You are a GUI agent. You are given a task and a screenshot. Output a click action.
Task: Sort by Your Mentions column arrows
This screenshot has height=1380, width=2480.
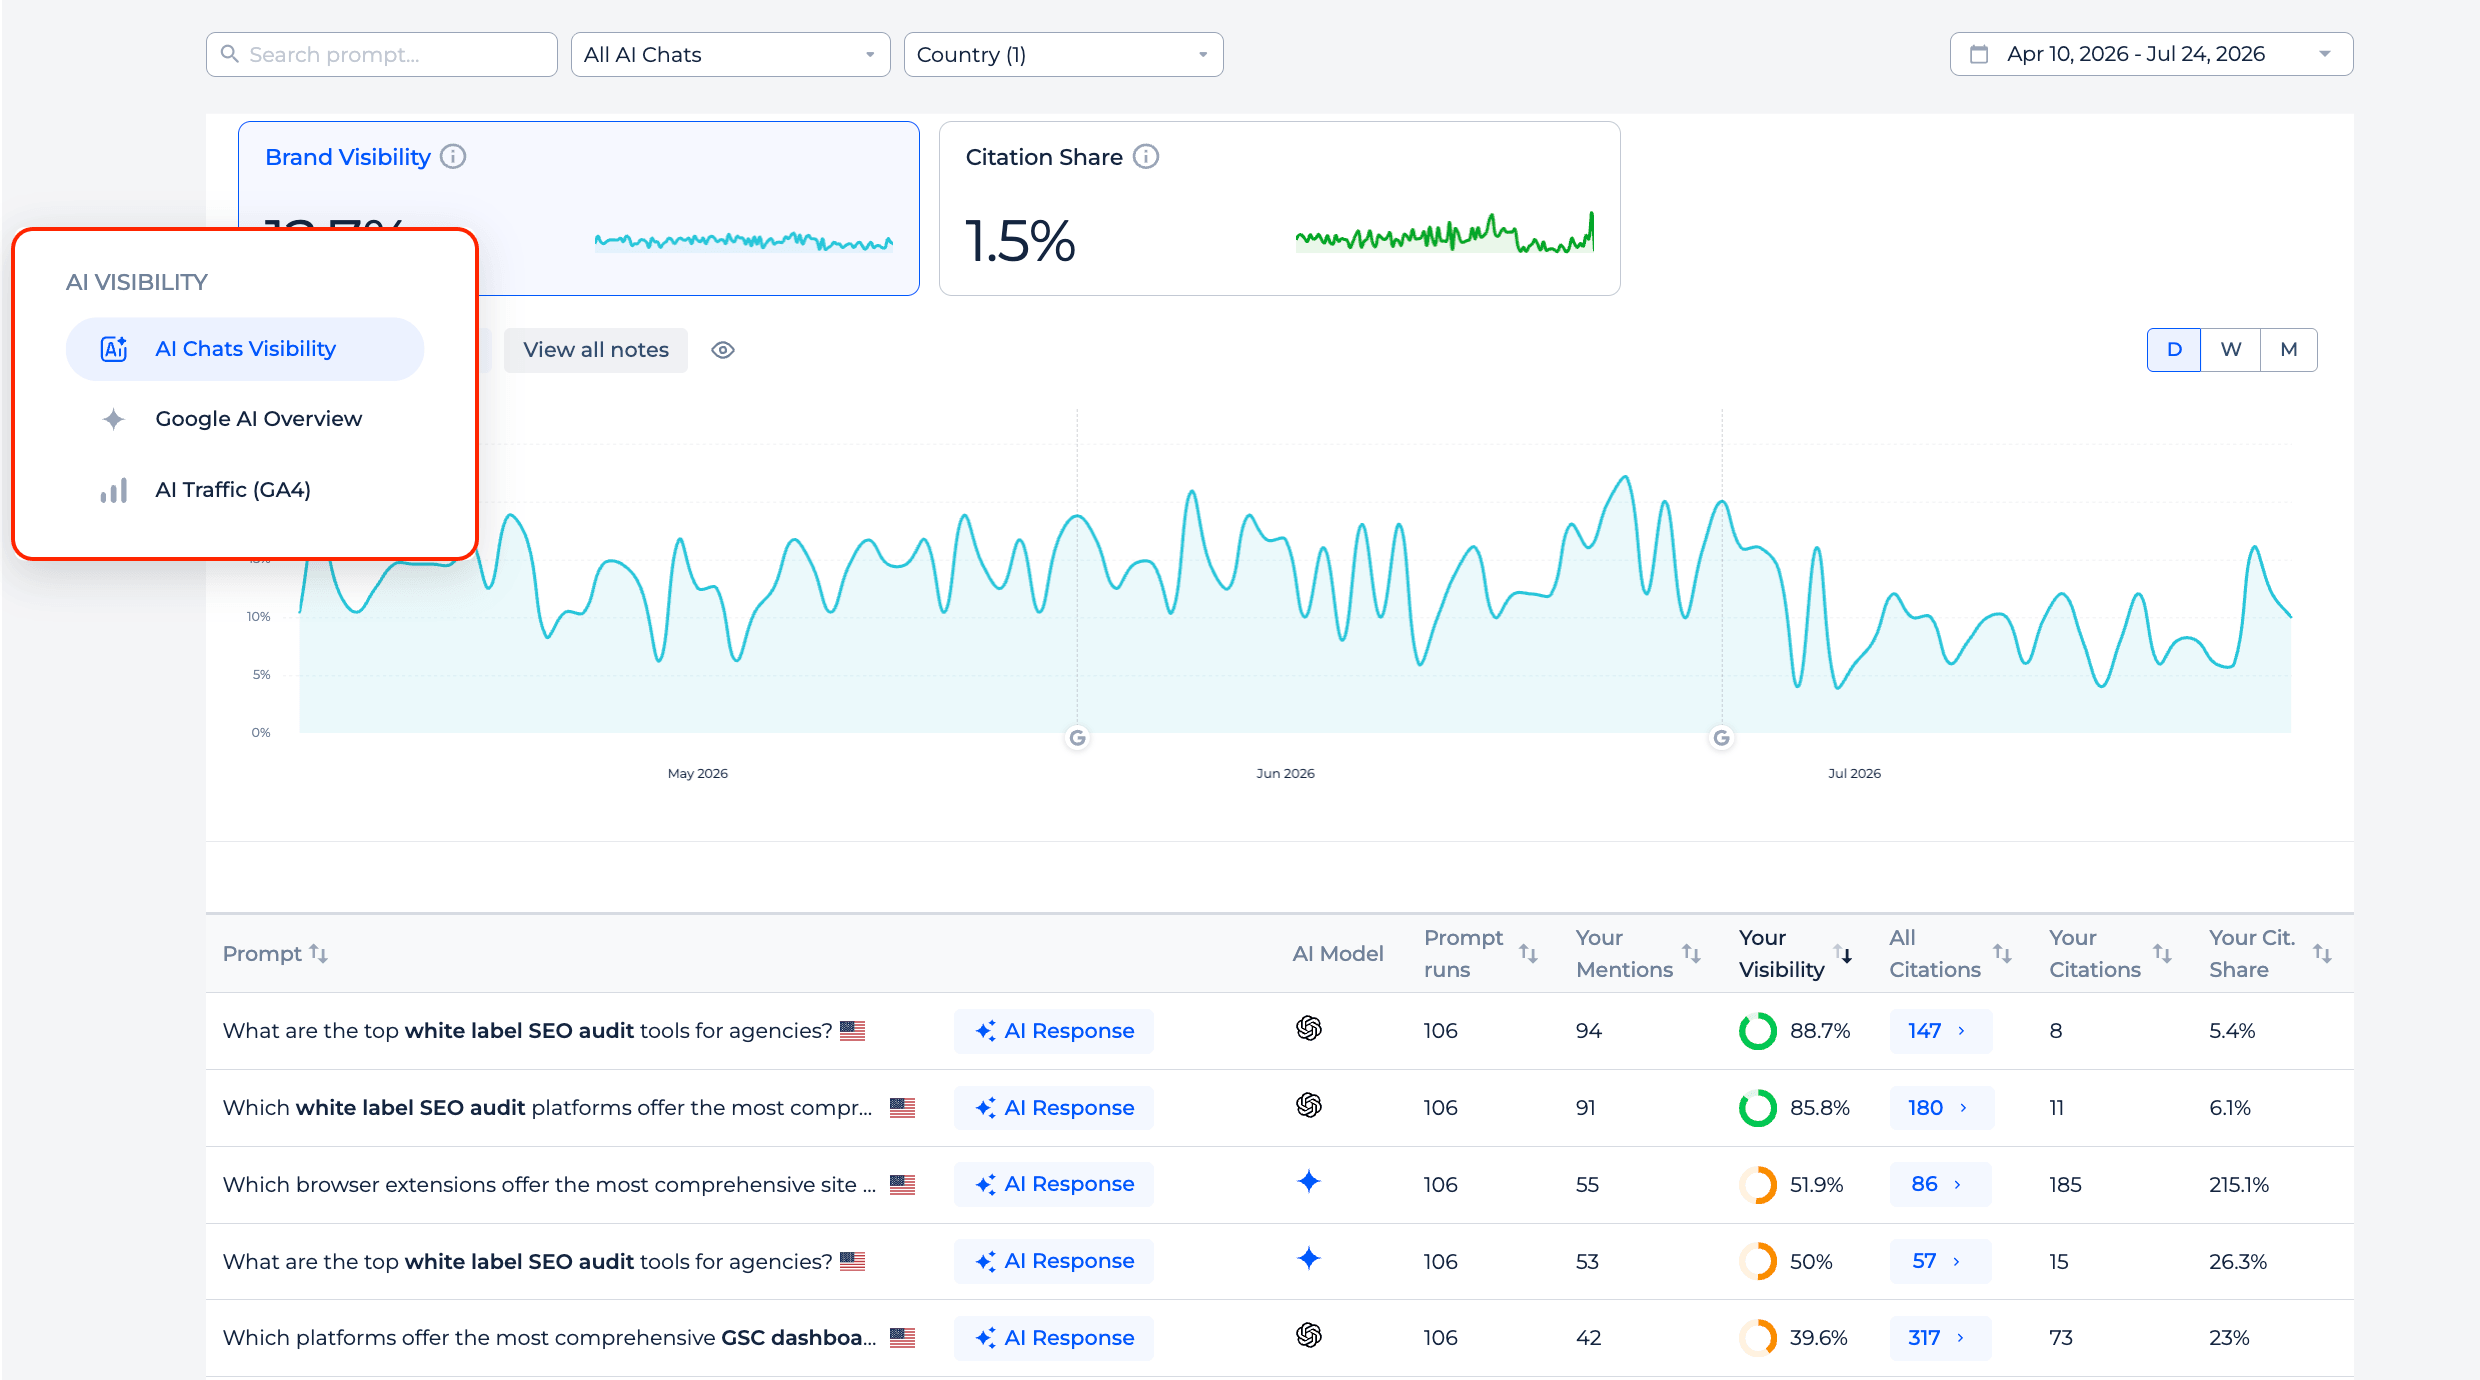click(1691, 954)
